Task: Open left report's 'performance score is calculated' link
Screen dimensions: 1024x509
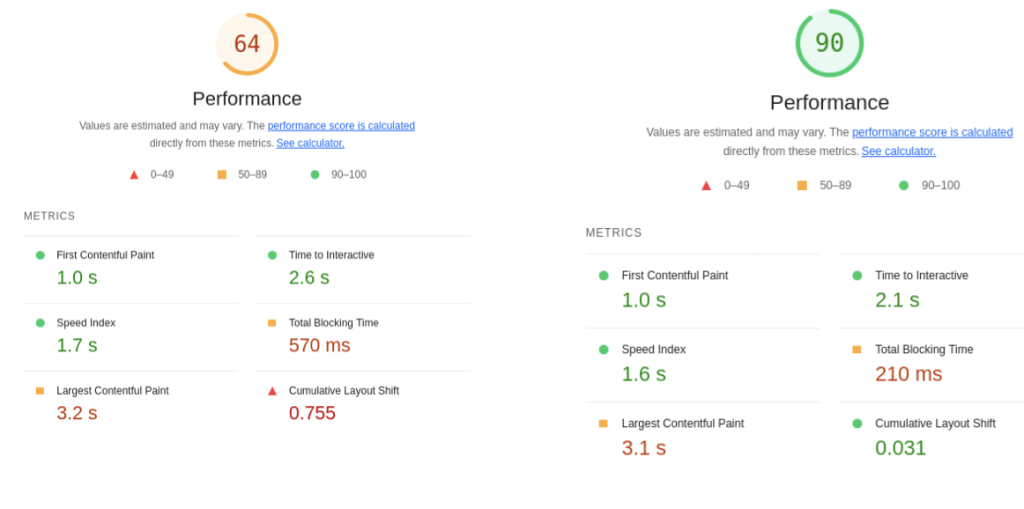Action: [341, 126]
